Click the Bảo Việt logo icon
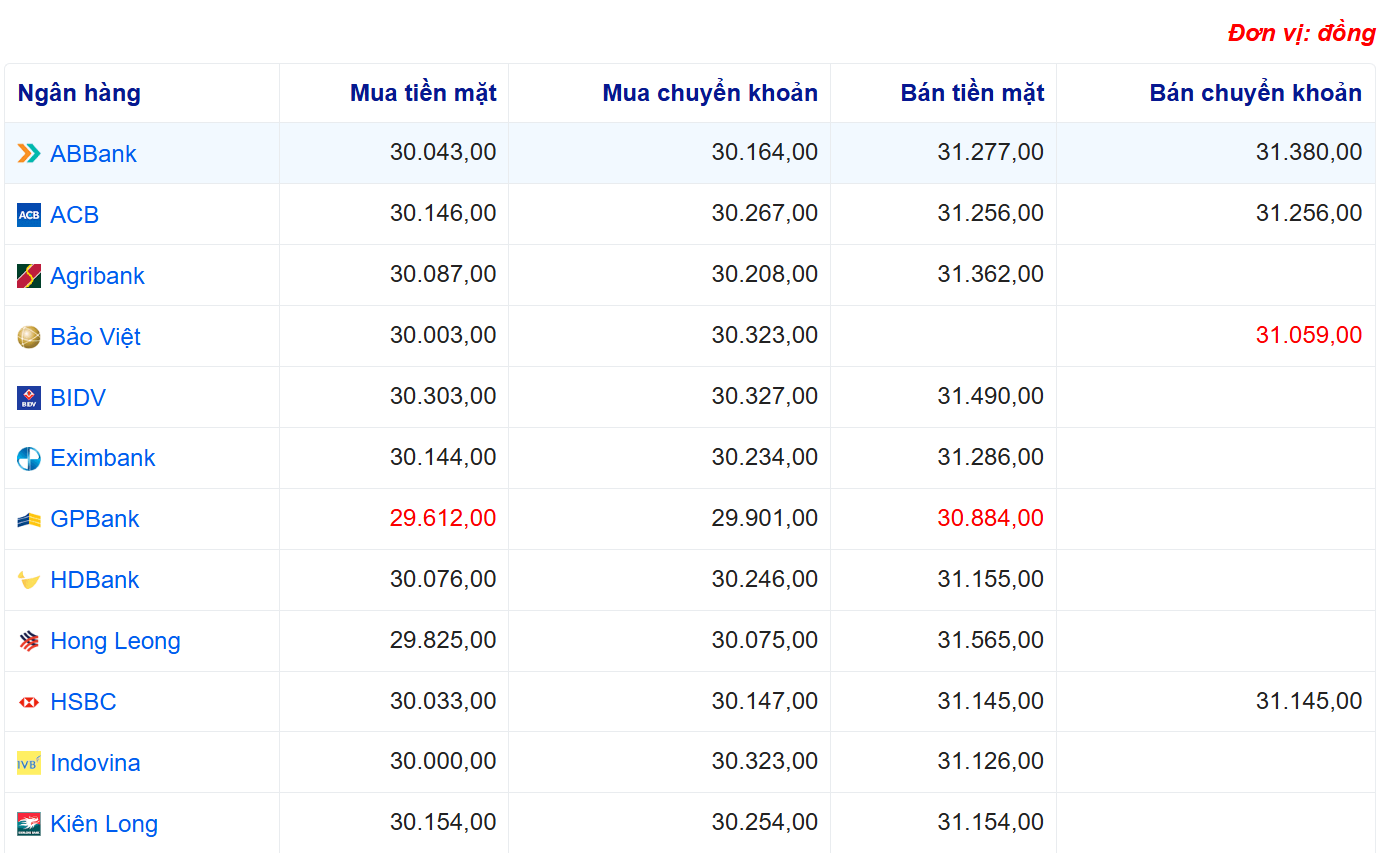1380x853 pixels. (x=29, y=337)
